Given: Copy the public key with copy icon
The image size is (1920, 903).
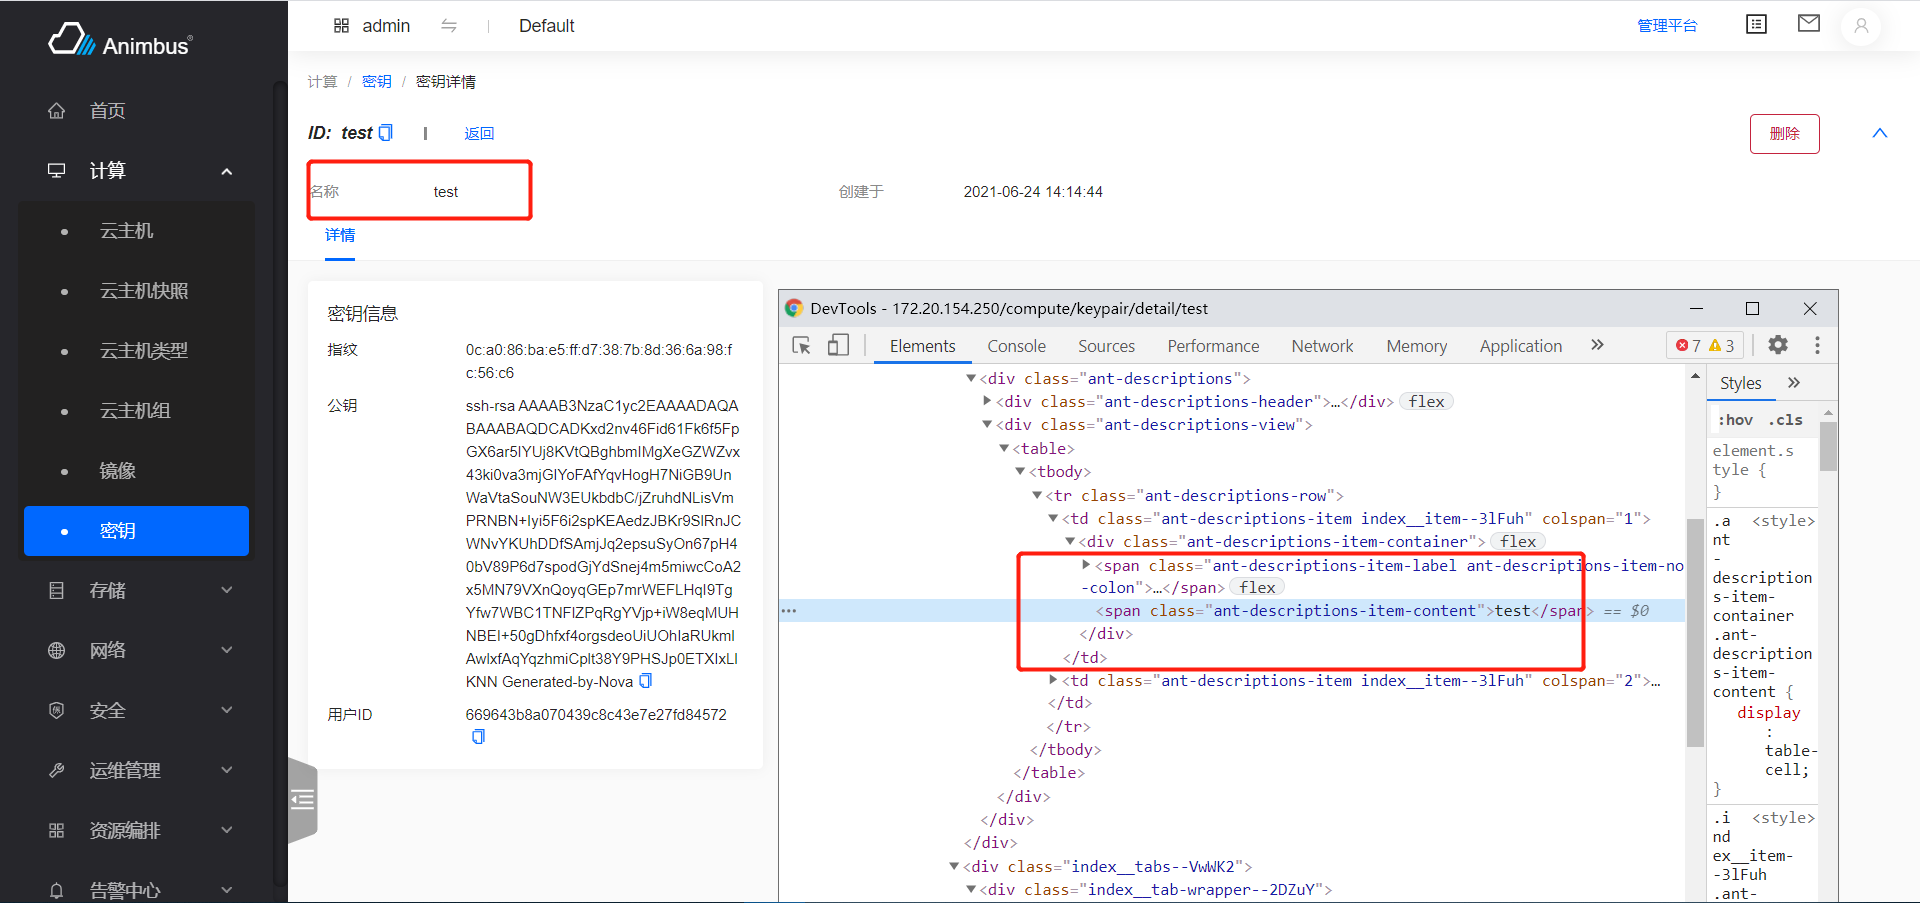Looking at the screenshot, I should point(646,681).
